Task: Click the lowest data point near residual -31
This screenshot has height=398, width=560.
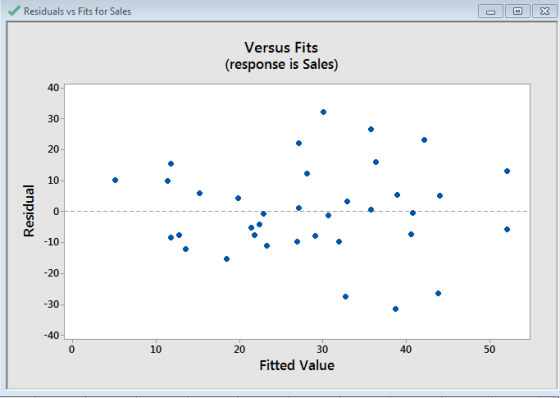Action: 395,309
